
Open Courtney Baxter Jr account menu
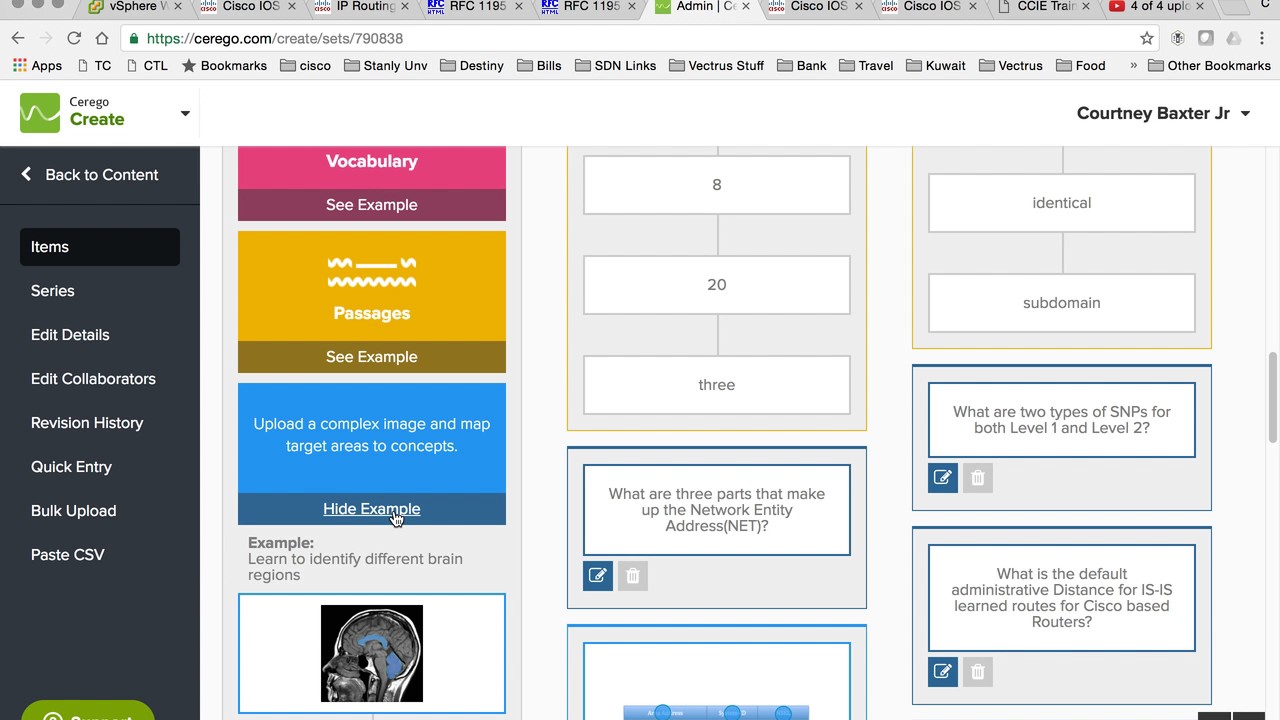[1163, 113]
